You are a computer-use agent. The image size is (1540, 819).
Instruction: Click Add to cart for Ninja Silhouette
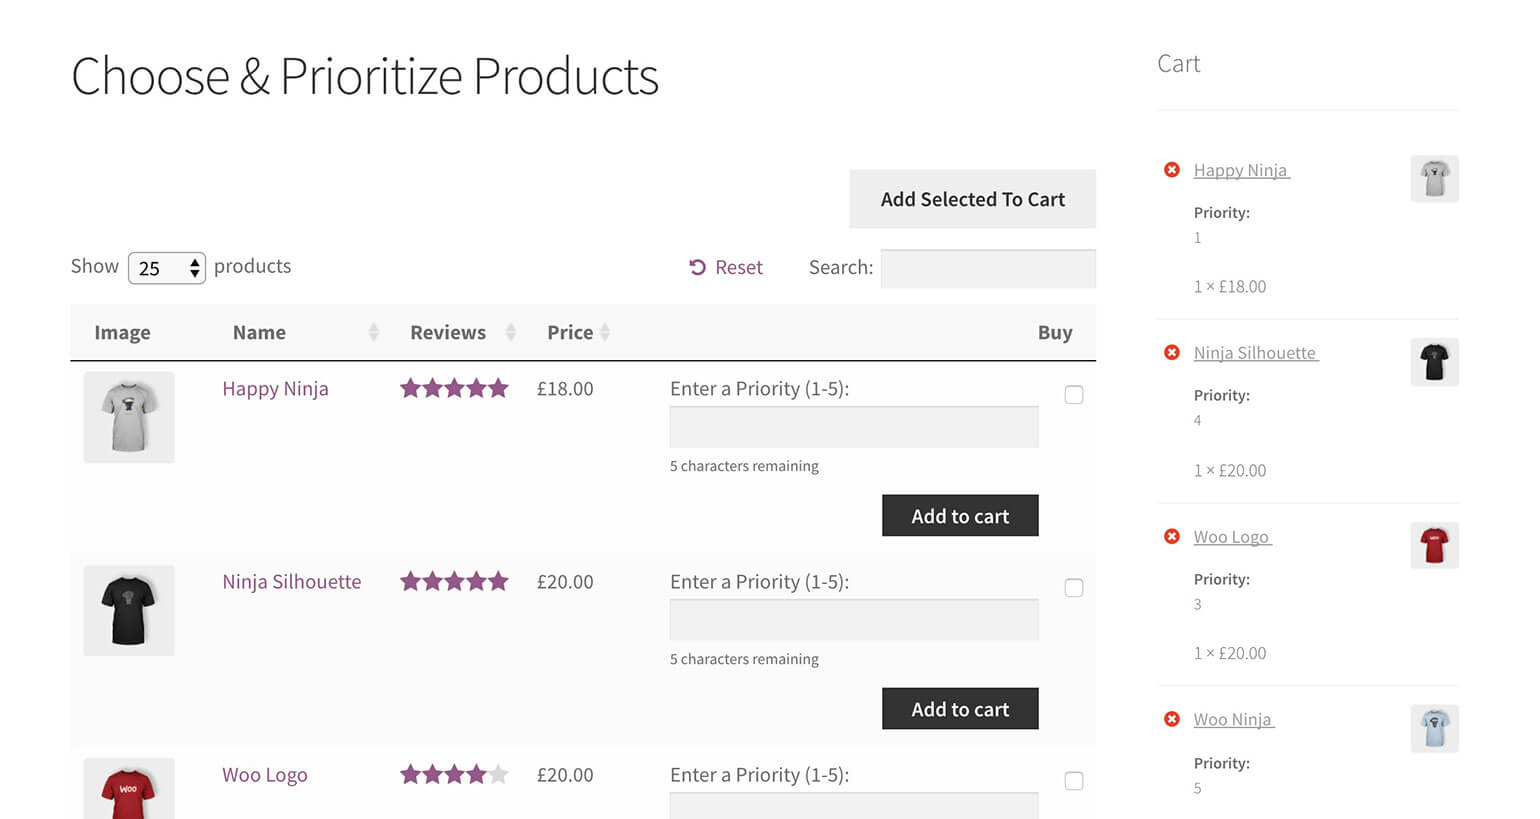[960, 709]
